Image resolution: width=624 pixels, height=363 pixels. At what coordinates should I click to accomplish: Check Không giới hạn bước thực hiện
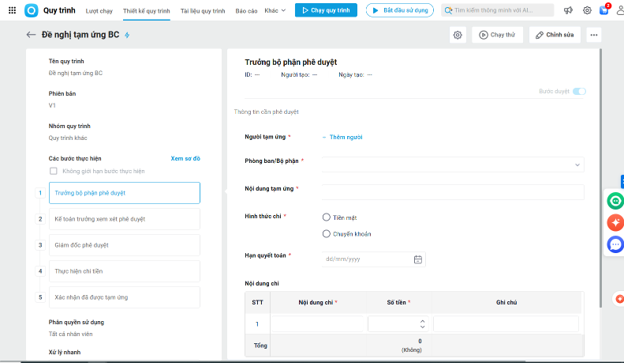click(53, 171)
